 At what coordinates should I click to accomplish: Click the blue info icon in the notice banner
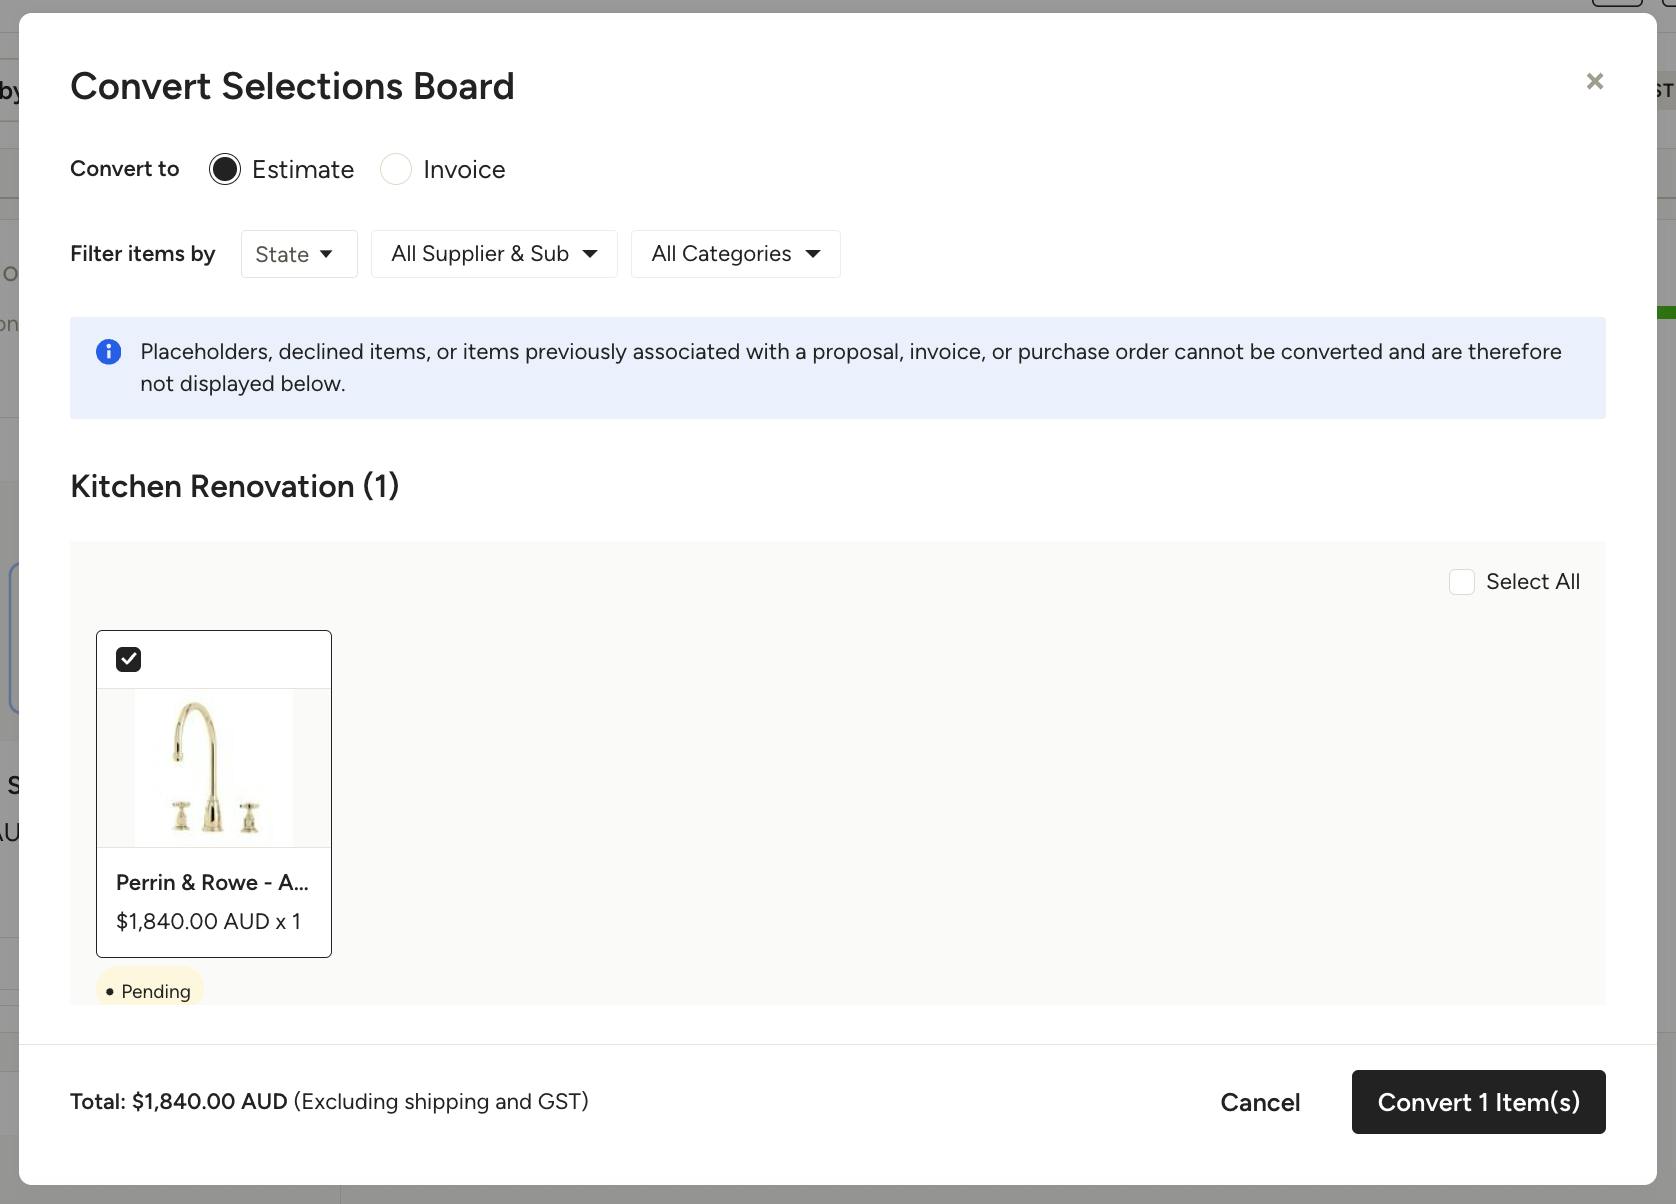click(x=108, y=352)
